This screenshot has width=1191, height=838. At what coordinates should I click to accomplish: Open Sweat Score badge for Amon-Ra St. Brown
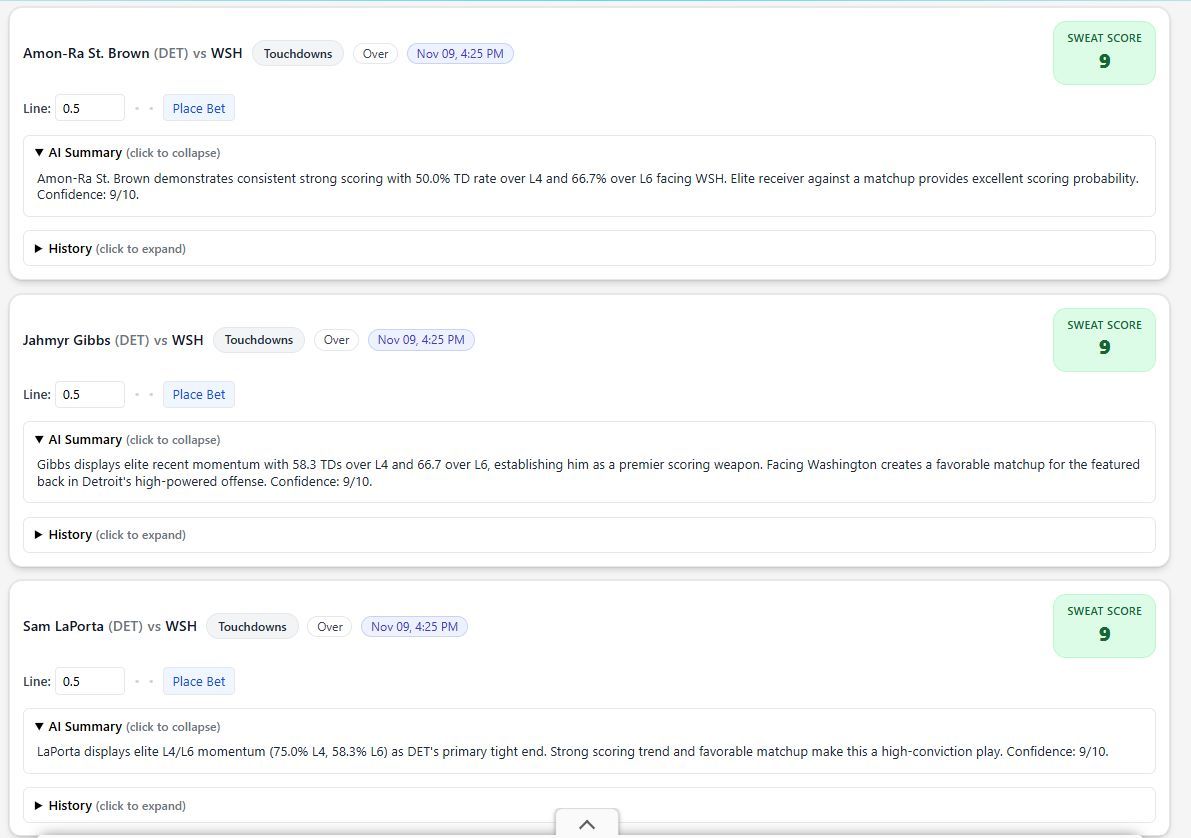1104,52
